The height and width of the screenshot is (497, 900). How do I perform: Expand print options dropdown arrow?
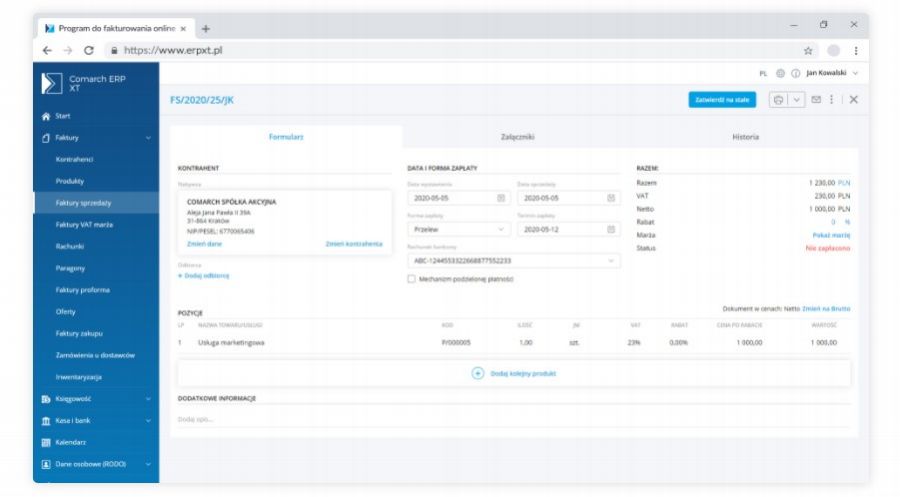pos(797,100)
